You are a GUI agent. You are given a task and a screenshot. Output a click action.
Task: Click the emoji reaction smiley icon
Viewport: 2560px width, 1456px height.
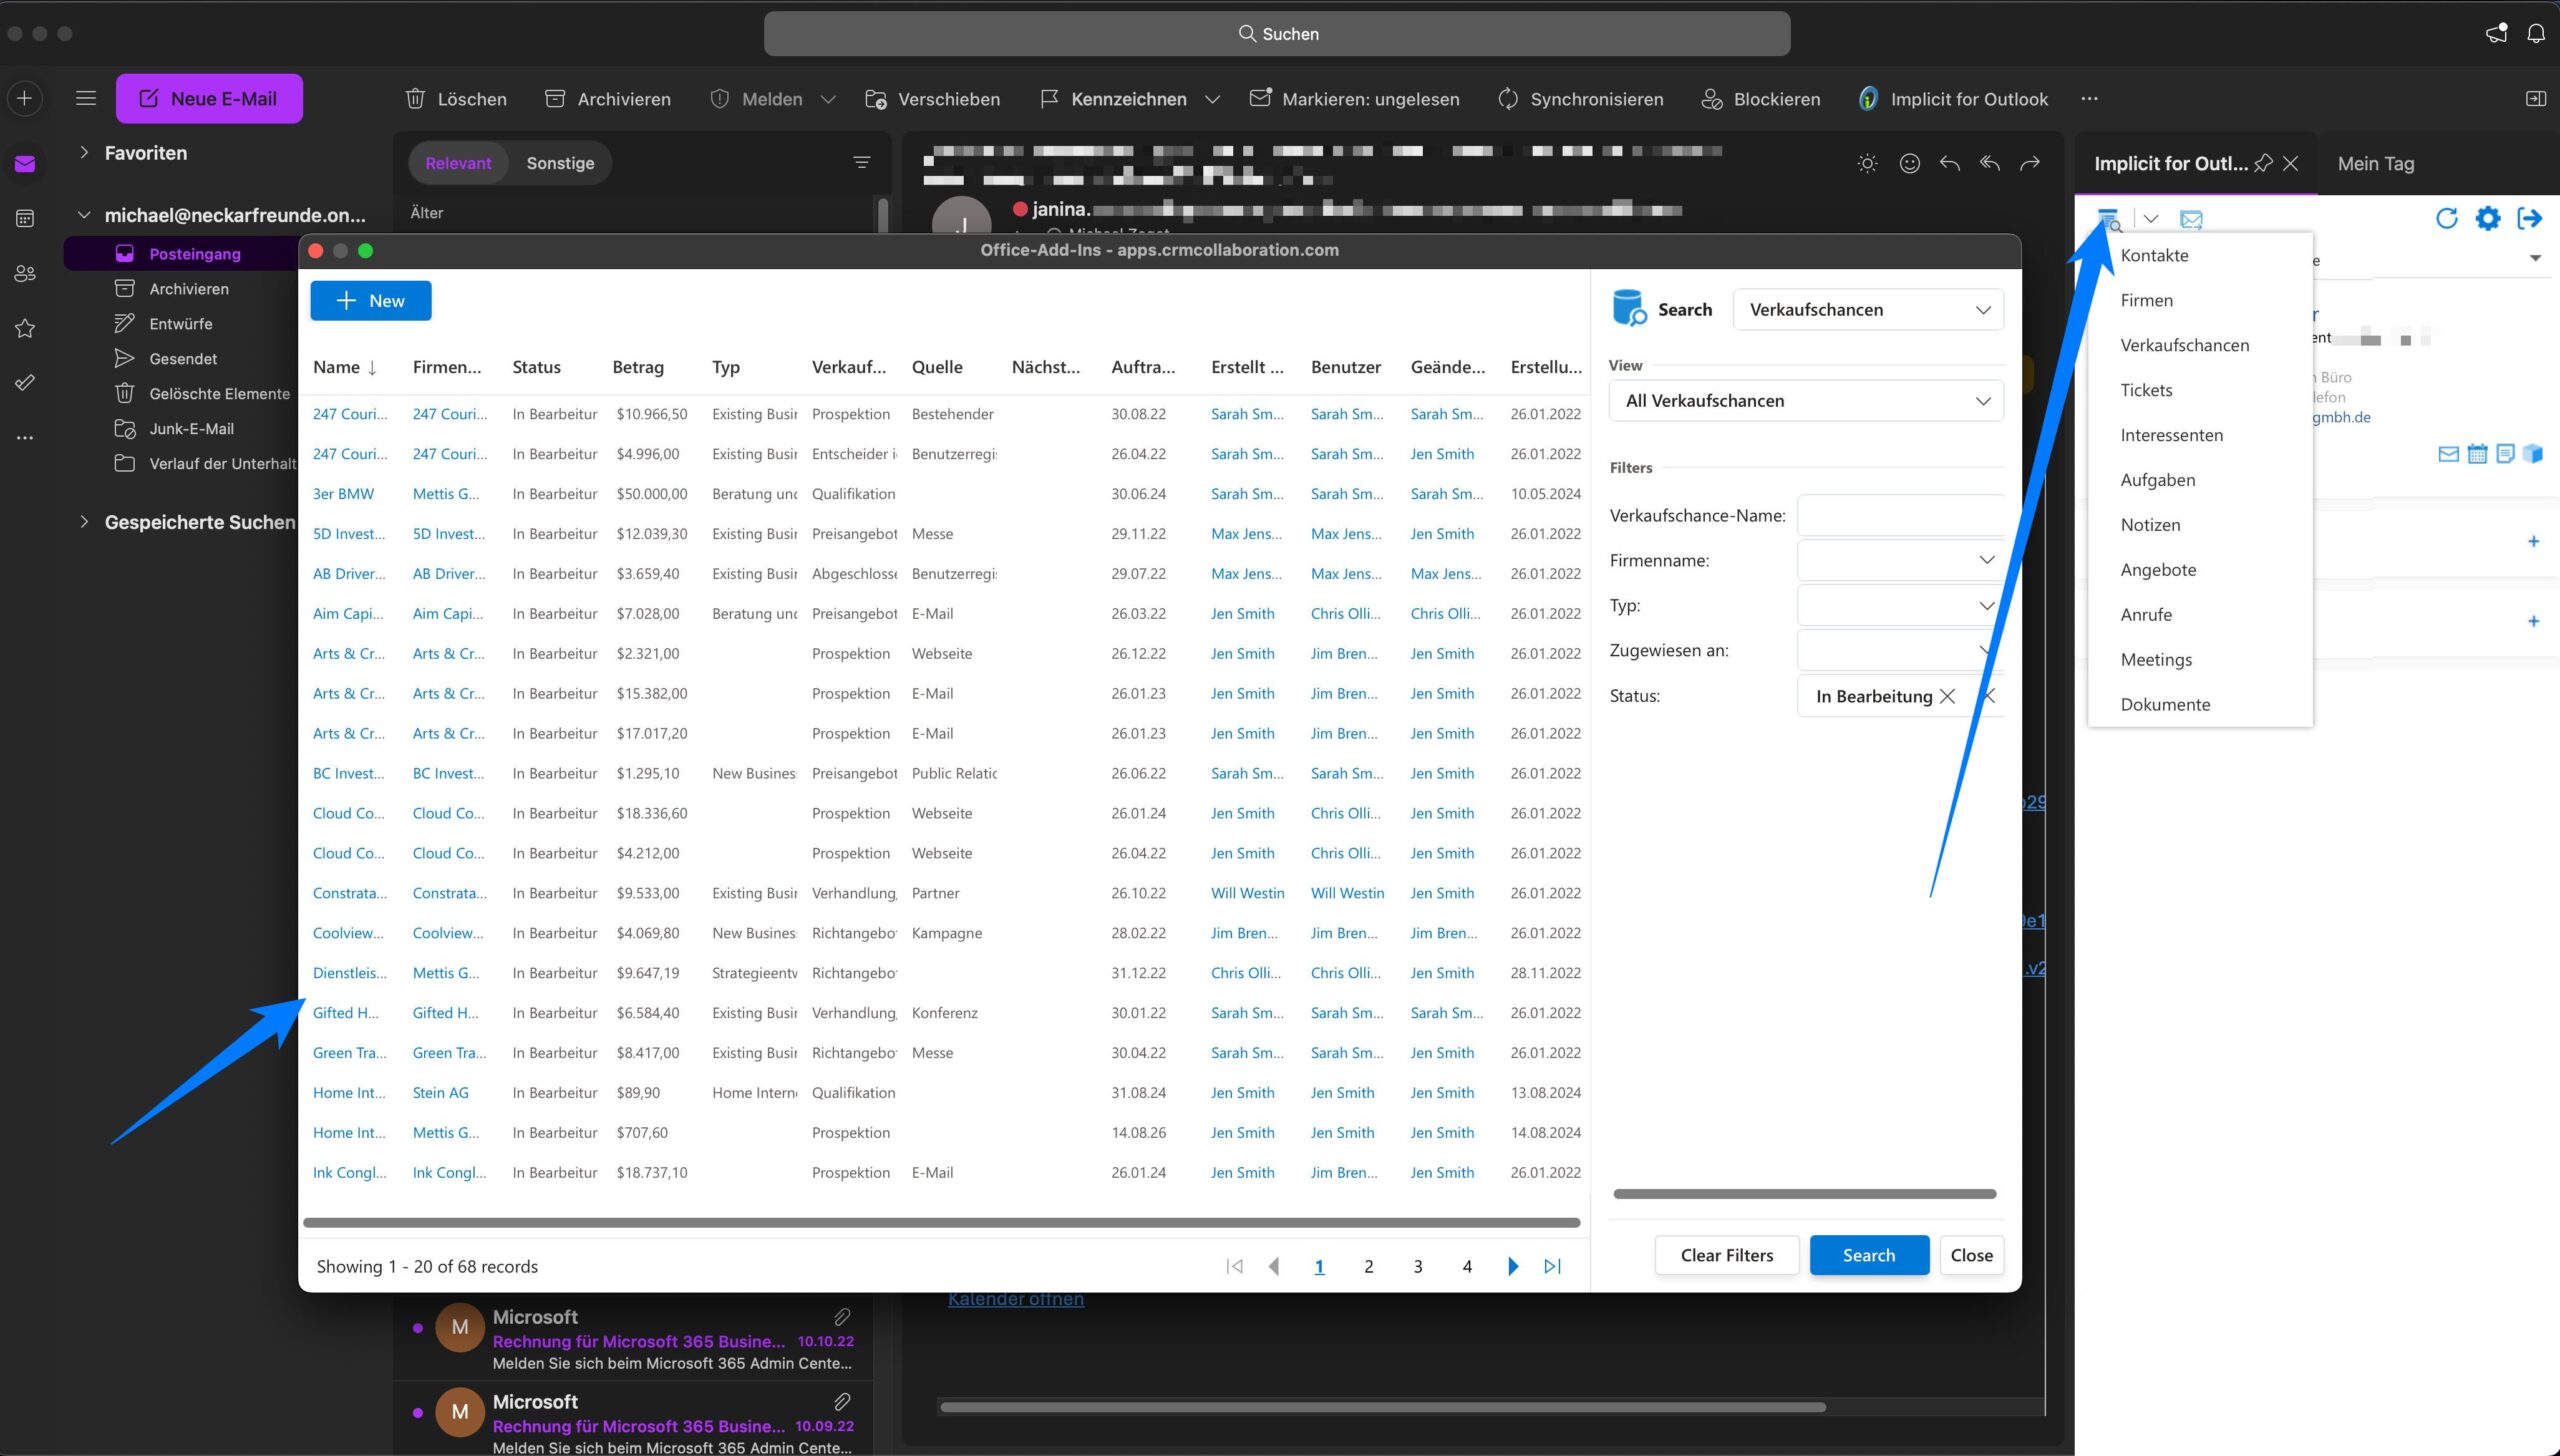click(1909, 163)
